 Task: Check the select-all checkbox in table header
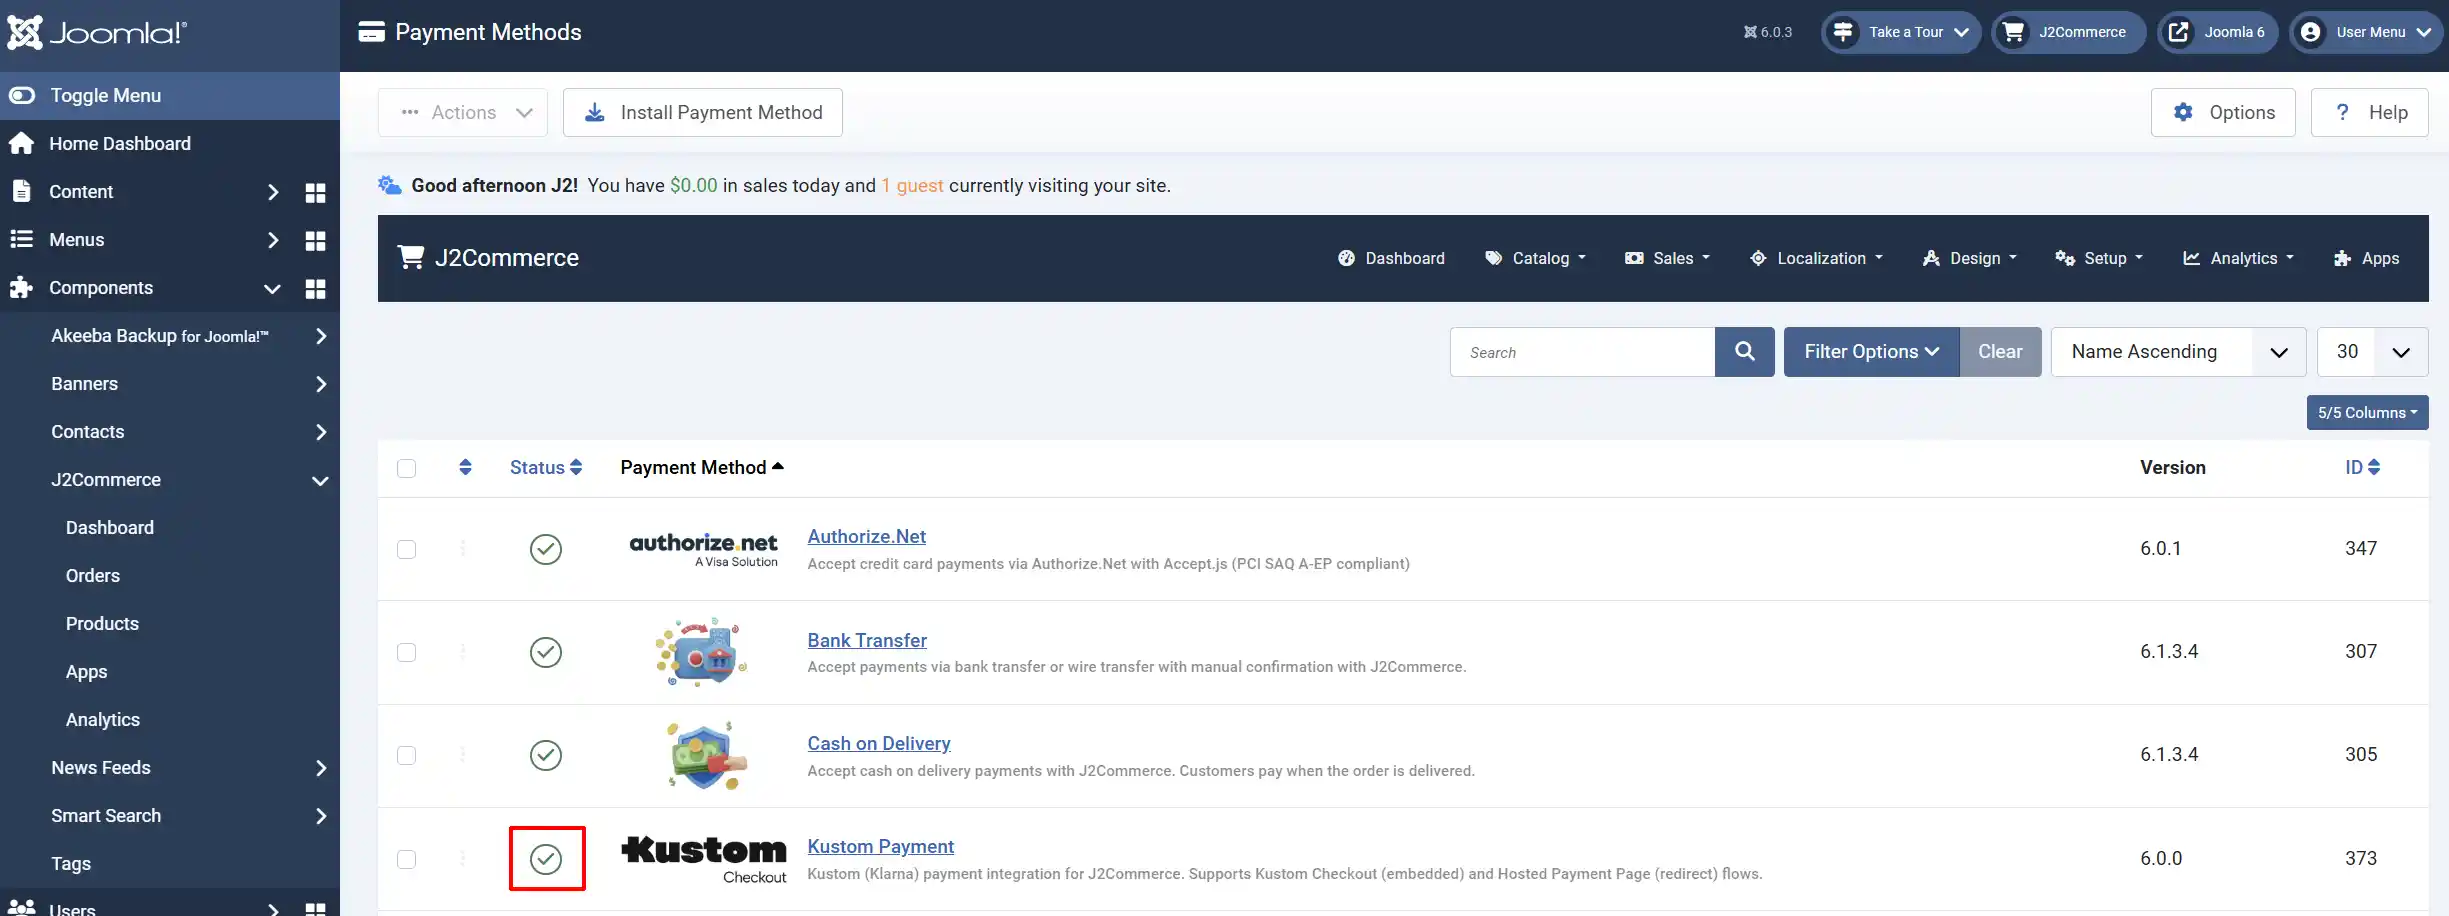406,468
